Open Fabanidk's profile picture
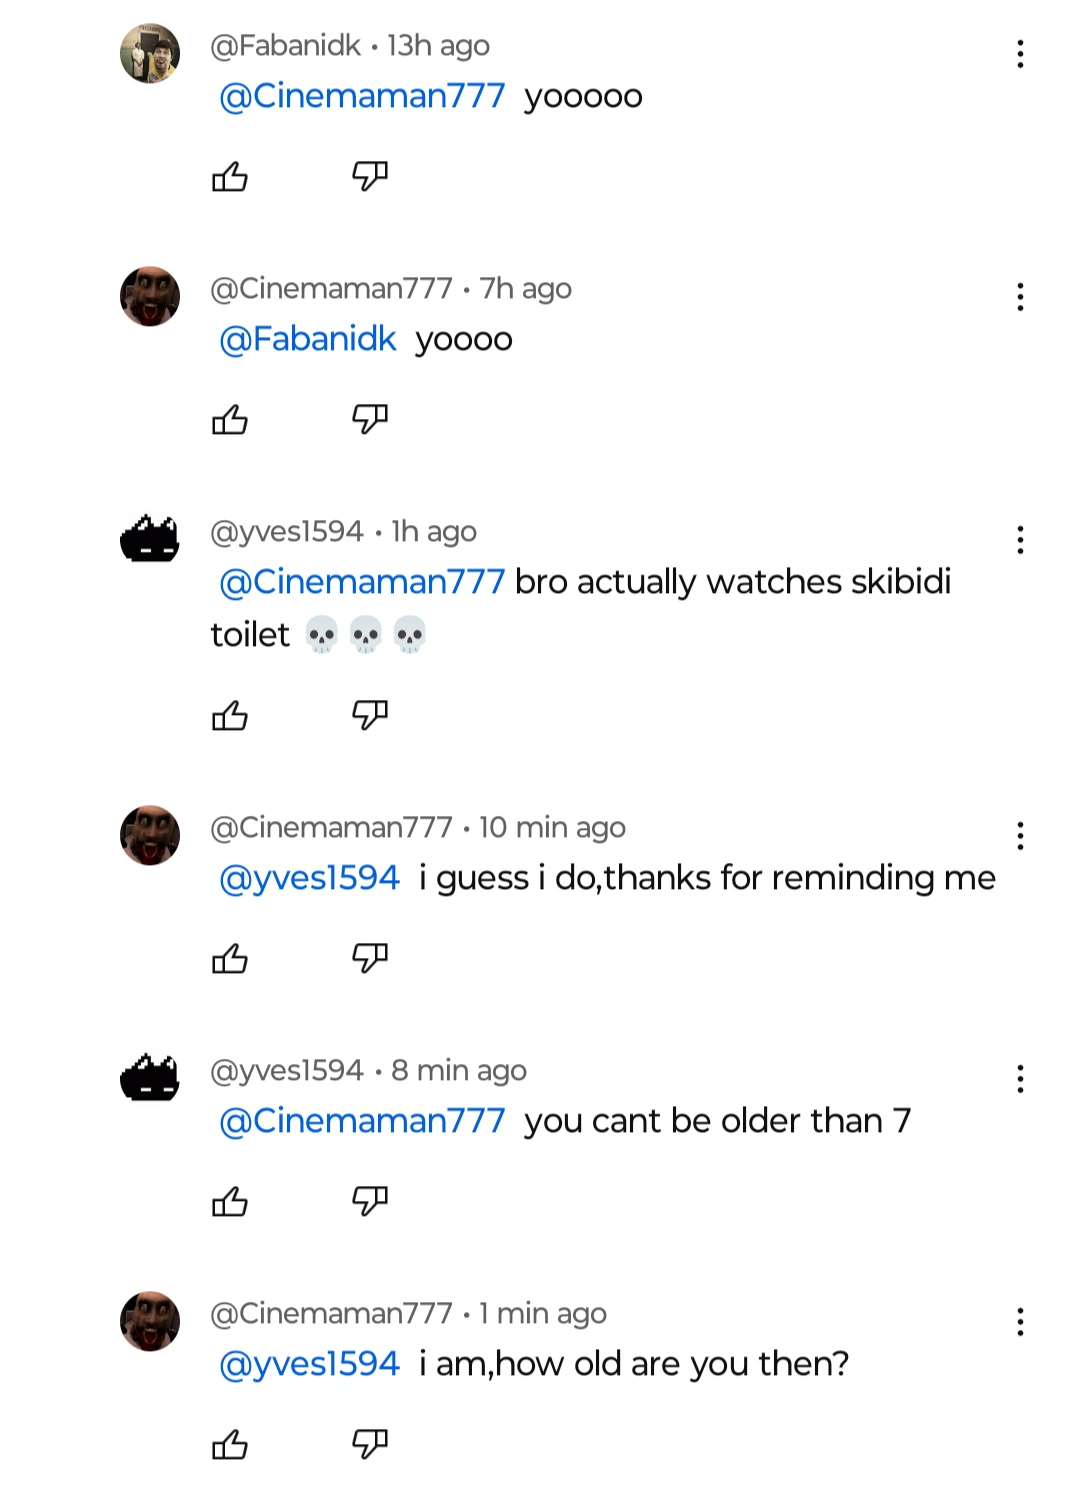1080x1498 pixels. [150, 53]
